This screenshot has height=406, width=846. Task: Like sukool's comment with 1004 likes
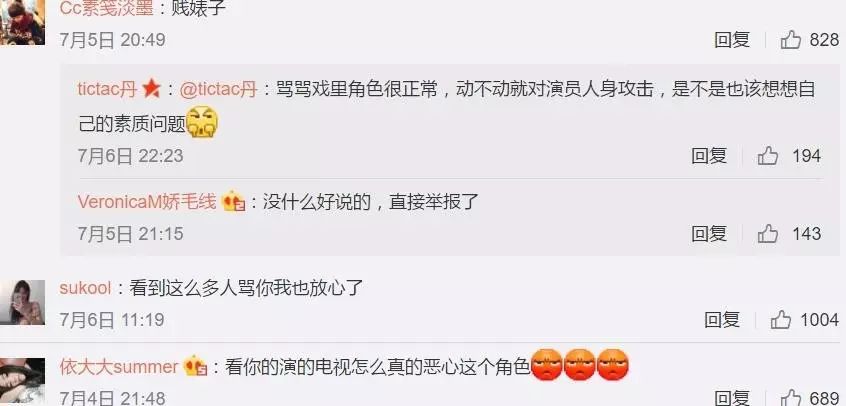click(x=781, y=320)
